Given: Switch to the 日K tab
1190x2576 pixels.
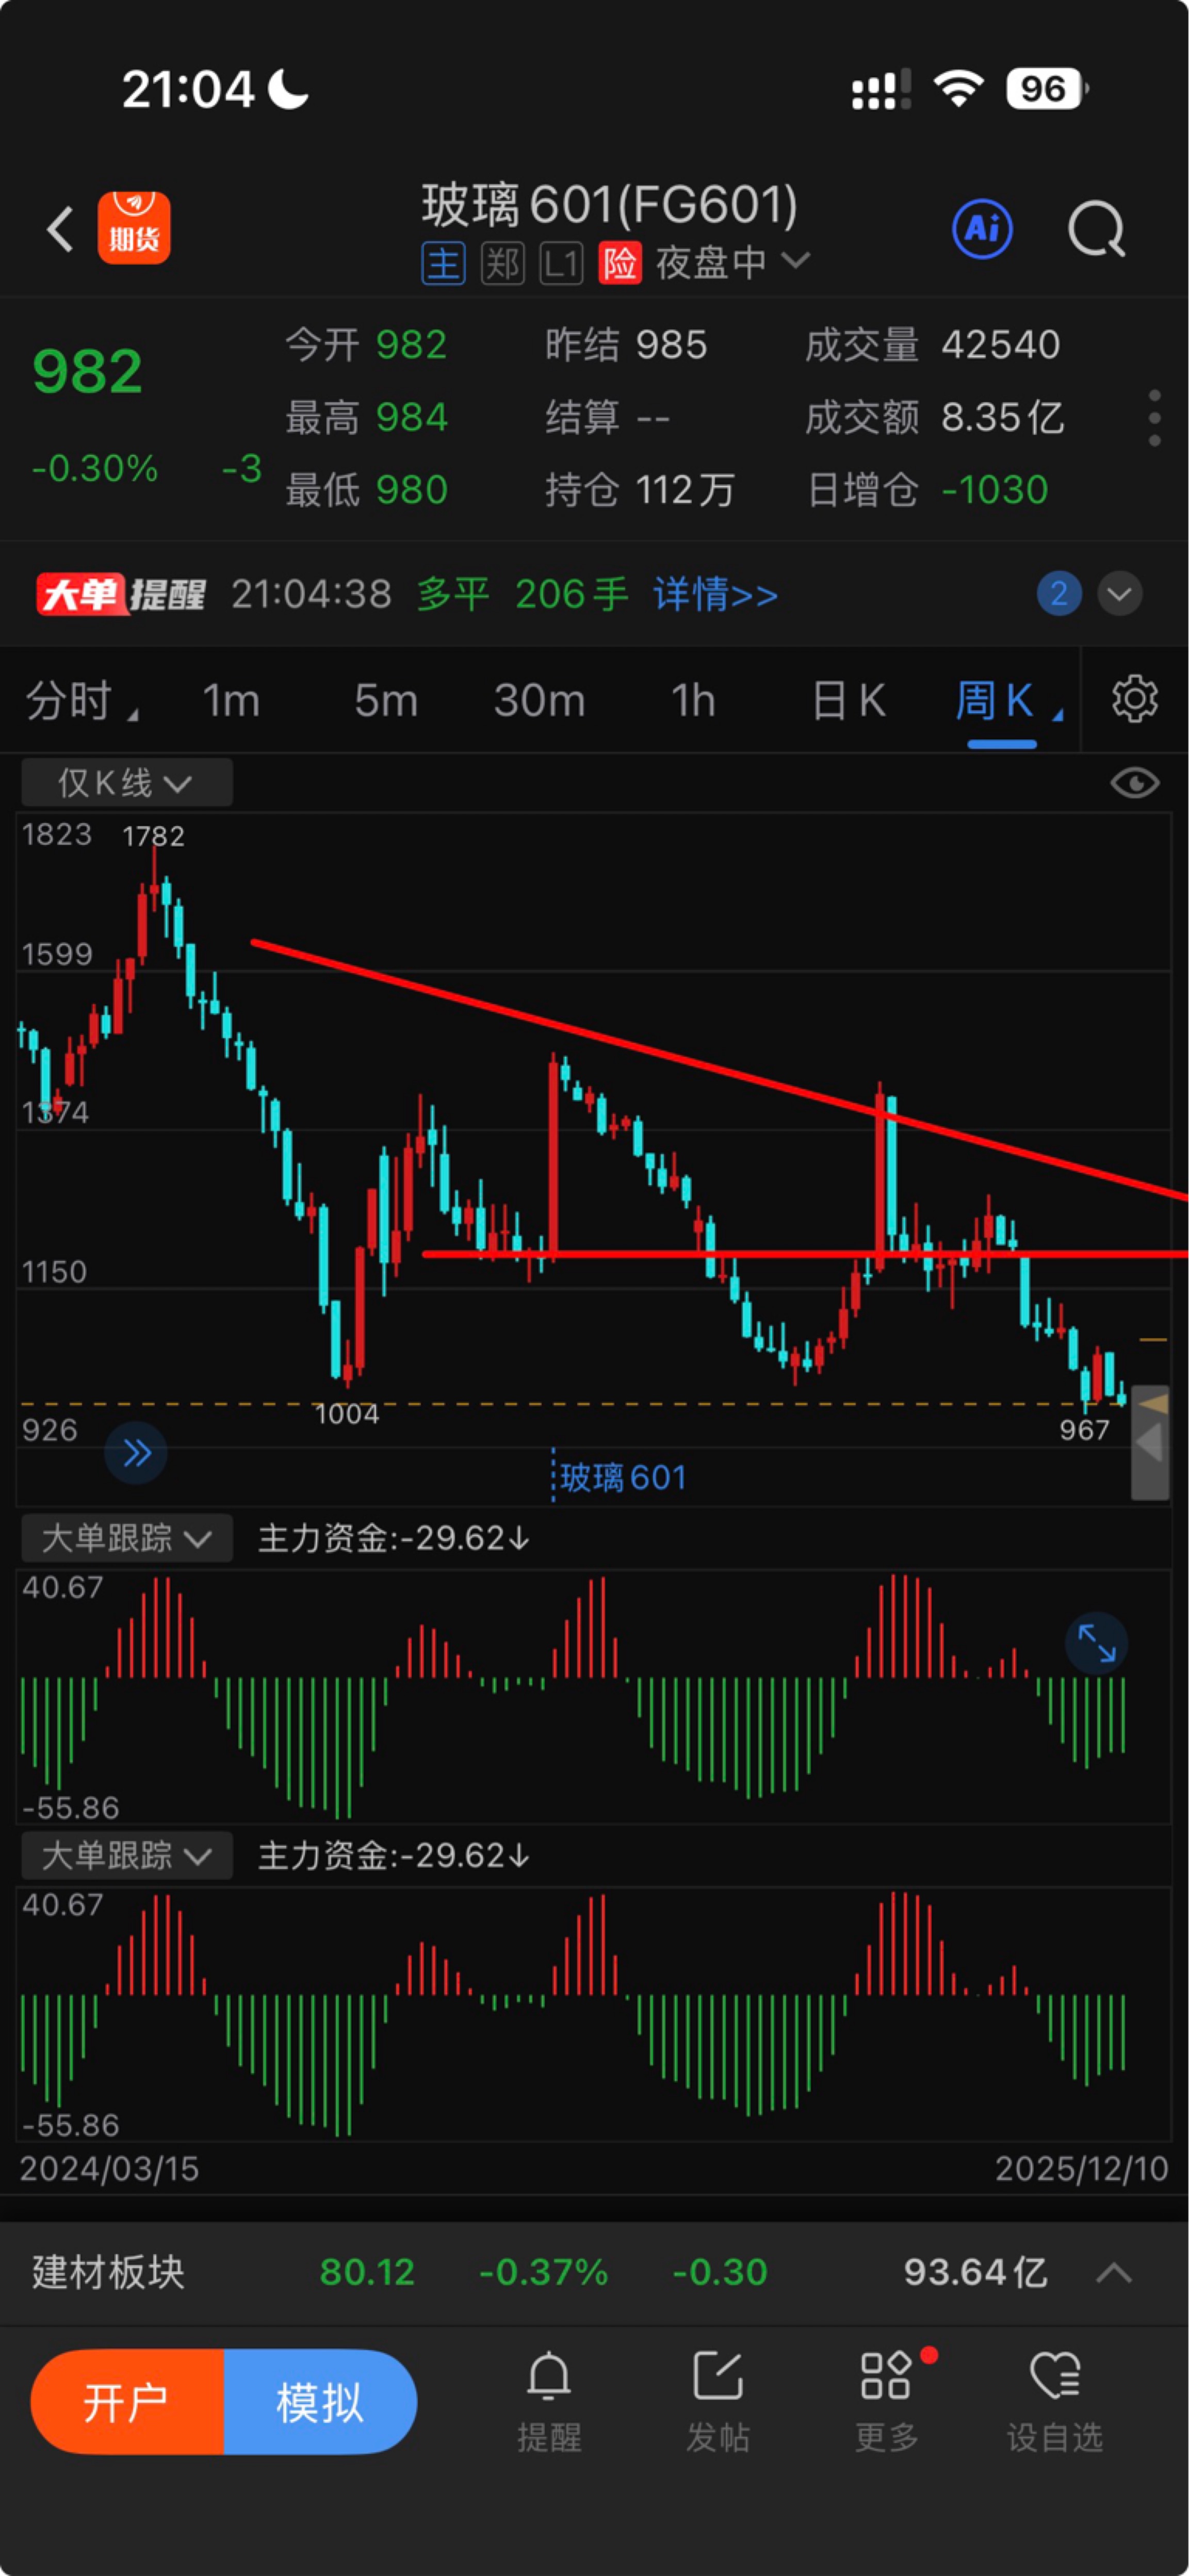Looking at the screenshot, I should (848, 700).
